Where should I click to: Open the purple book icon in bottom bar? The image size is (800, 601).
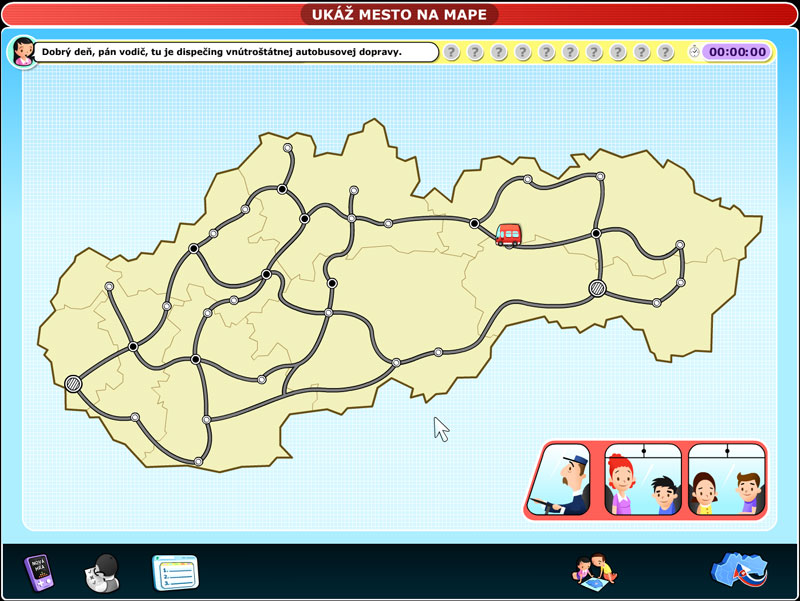37,572
